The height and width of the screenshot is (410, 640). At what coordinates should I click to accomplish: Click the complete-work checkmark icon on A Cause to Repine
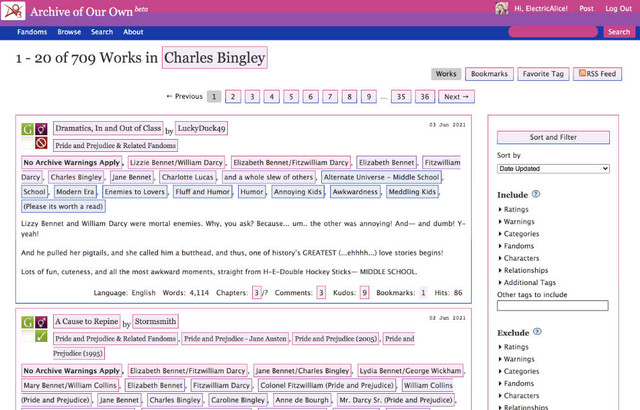(x=41, y=337)
